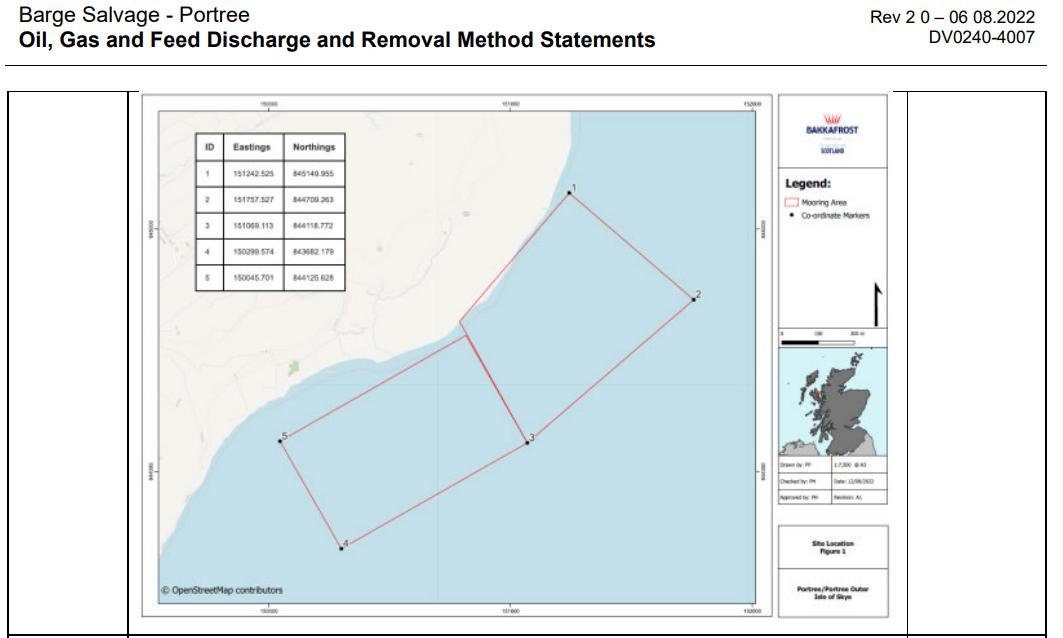Screen dimensions: 1063x638
Task: Select coordinate marker 1 on the map
Action: pos(569,193)
